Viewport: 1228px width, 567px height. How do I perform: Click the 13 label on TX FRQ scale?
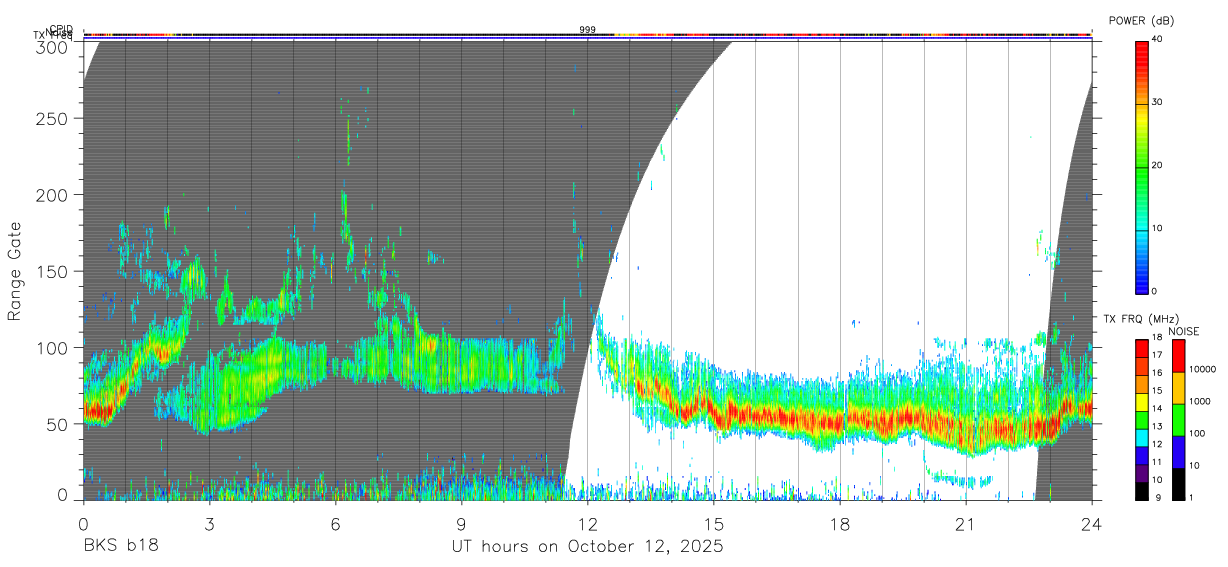[x=1156, y=427]
